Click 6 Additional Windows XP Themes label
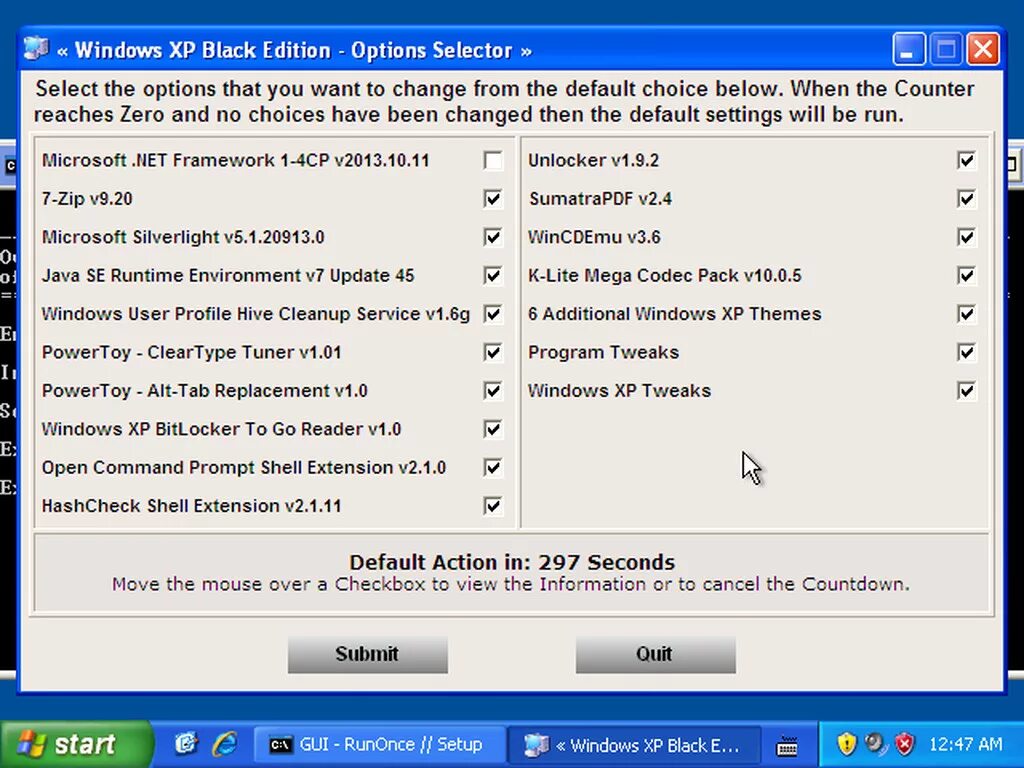This screenshot has height=768, width=1024. coord(675,314)
